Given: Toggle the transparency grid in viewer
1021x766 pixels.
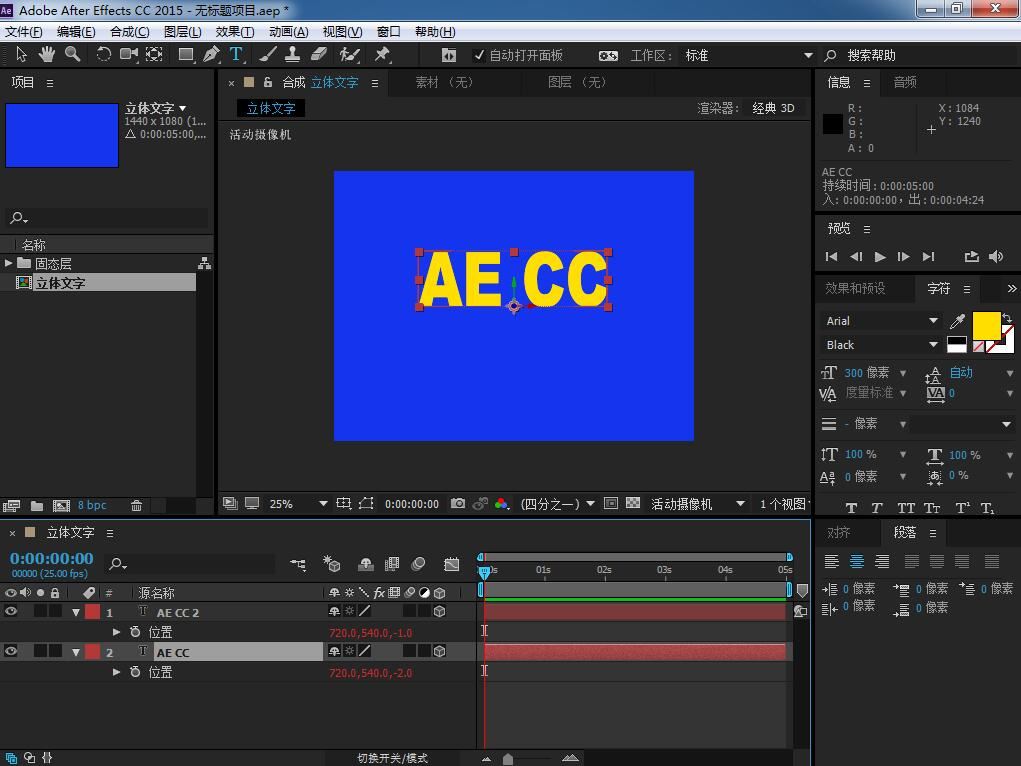Looking at the screenshot, I should 633,504.
